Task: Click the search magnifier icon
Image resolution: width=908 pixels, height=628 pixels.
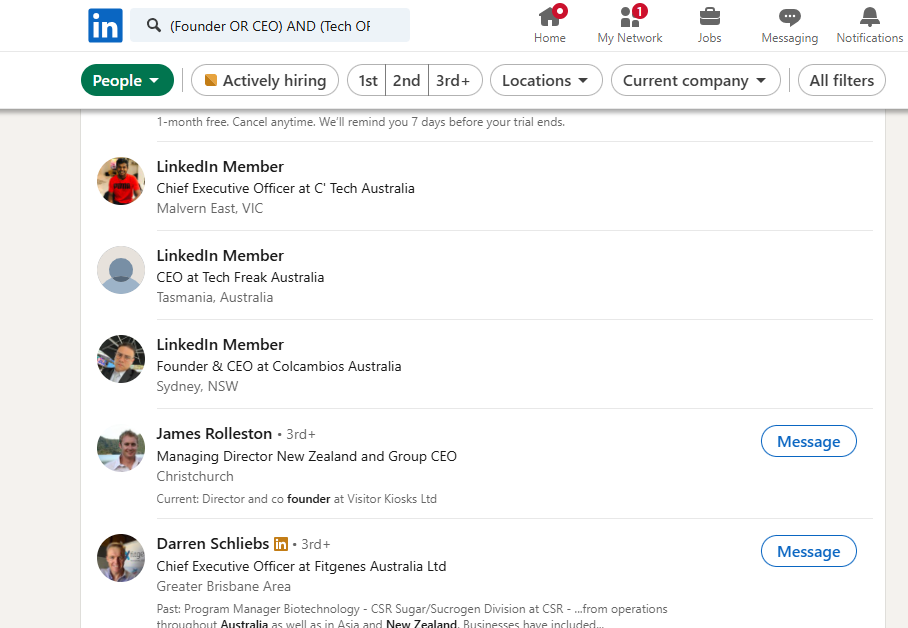Action: [153, 25]
